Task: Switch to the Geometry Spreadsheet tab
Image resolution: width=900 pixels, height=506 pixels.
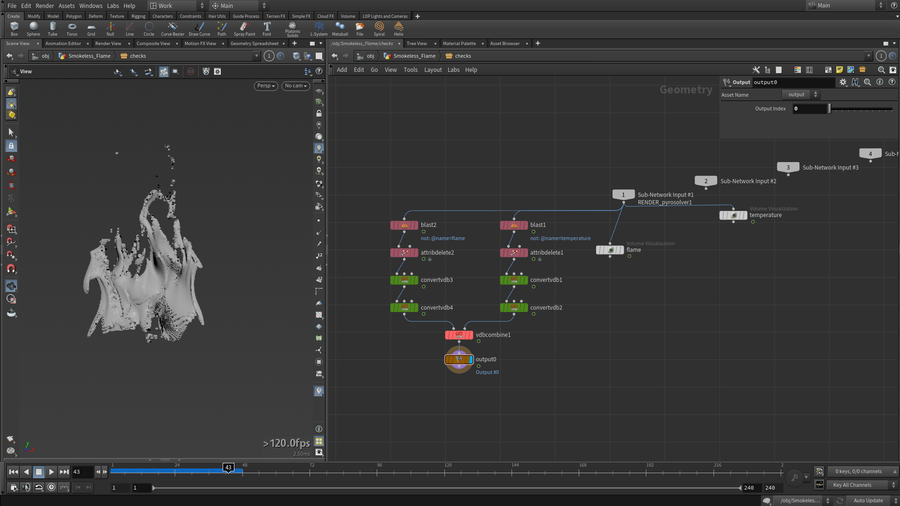Action: [254, 44]
